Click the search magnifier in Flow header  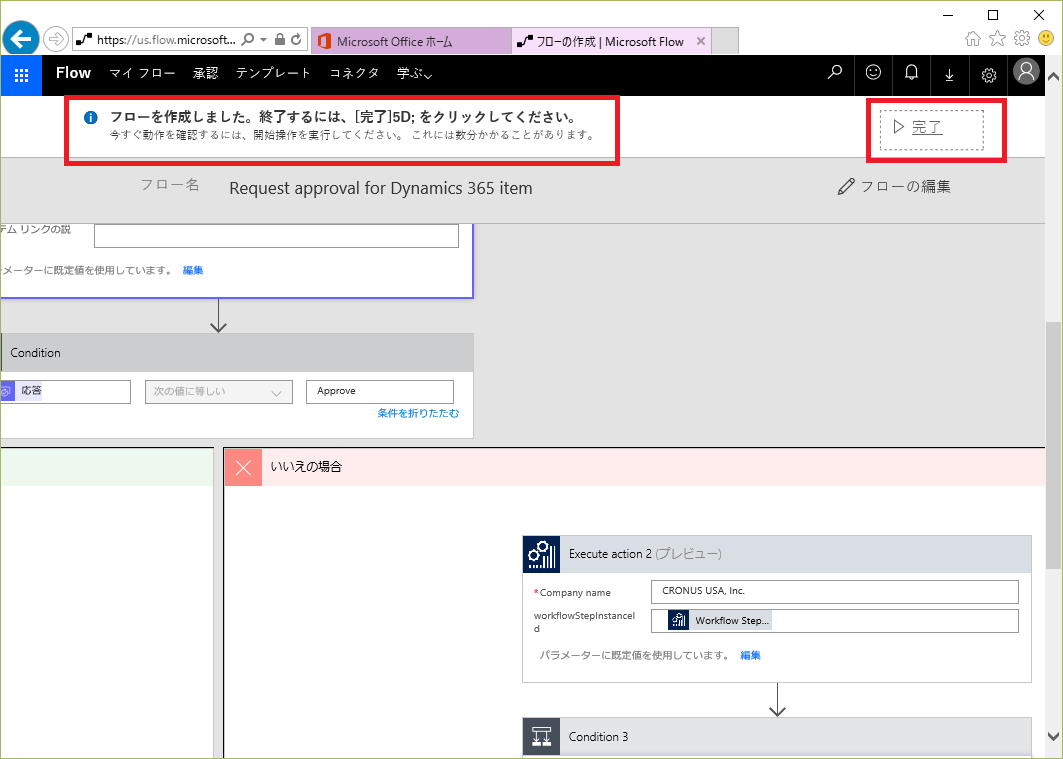[835, 73]
